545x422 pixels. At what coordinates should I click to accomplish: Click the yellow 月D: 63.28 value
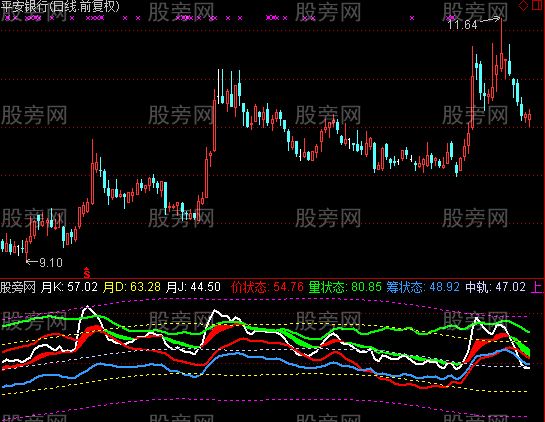pos(132,287)
